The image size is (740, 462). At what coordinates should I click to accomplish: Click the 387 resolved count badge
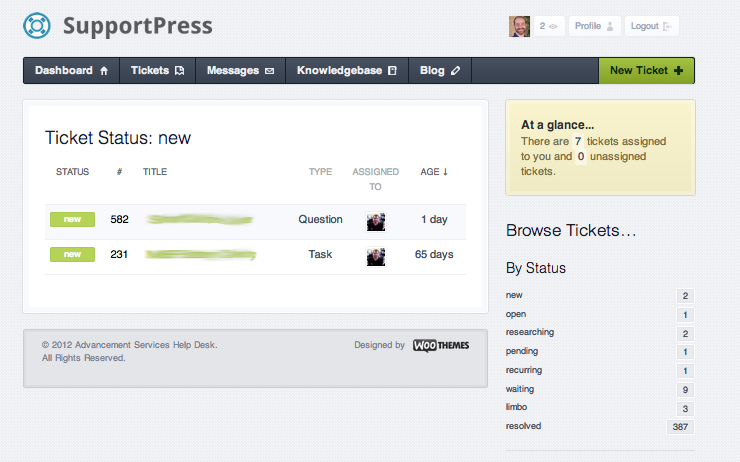coord(680,427)
